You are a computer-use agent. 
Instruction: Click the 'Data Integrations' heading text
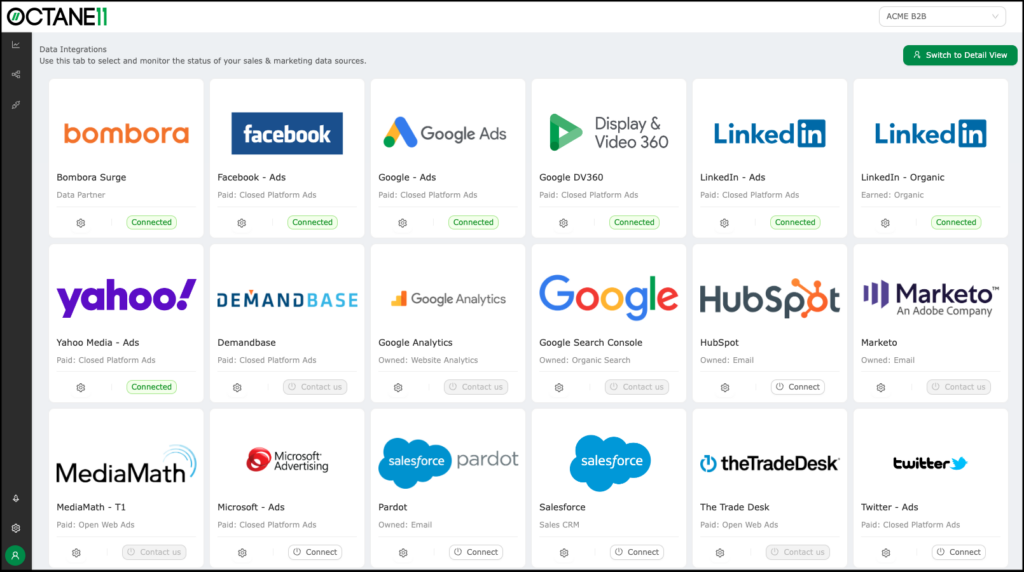(72, 49)
